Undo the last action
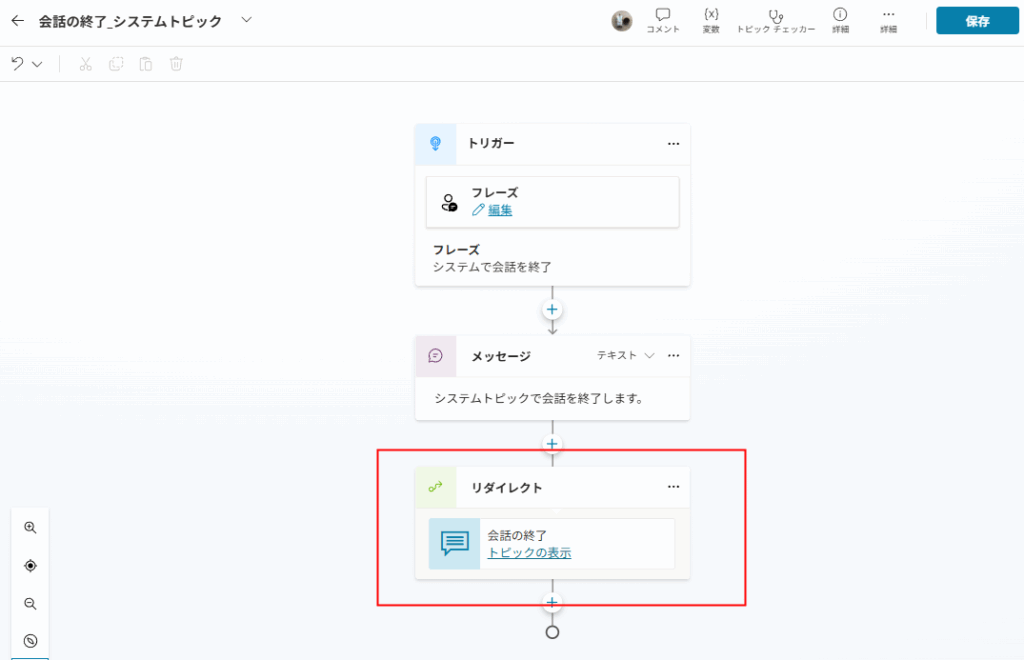The height and width of the screenshot is (660, 1024). point(18,64)
